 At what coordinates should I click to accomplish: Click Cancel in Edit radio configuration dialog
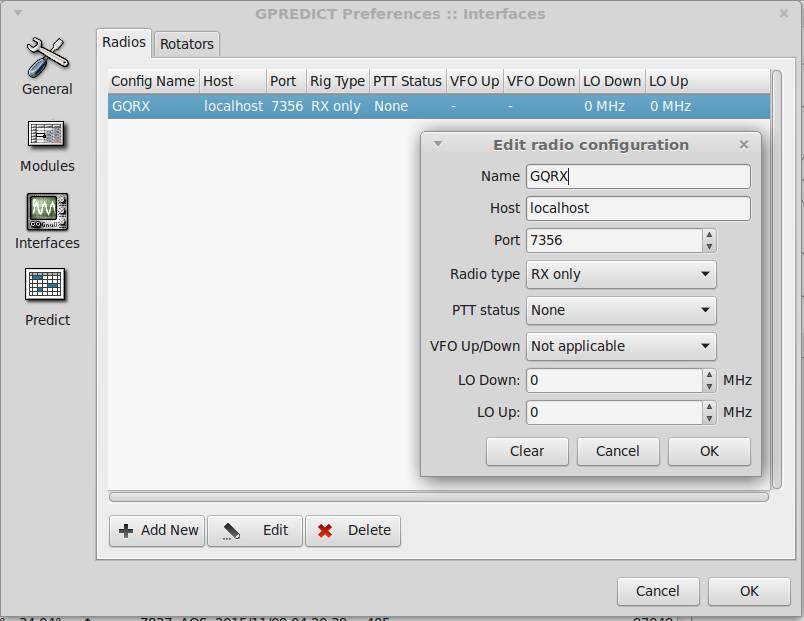coord(618,451)
